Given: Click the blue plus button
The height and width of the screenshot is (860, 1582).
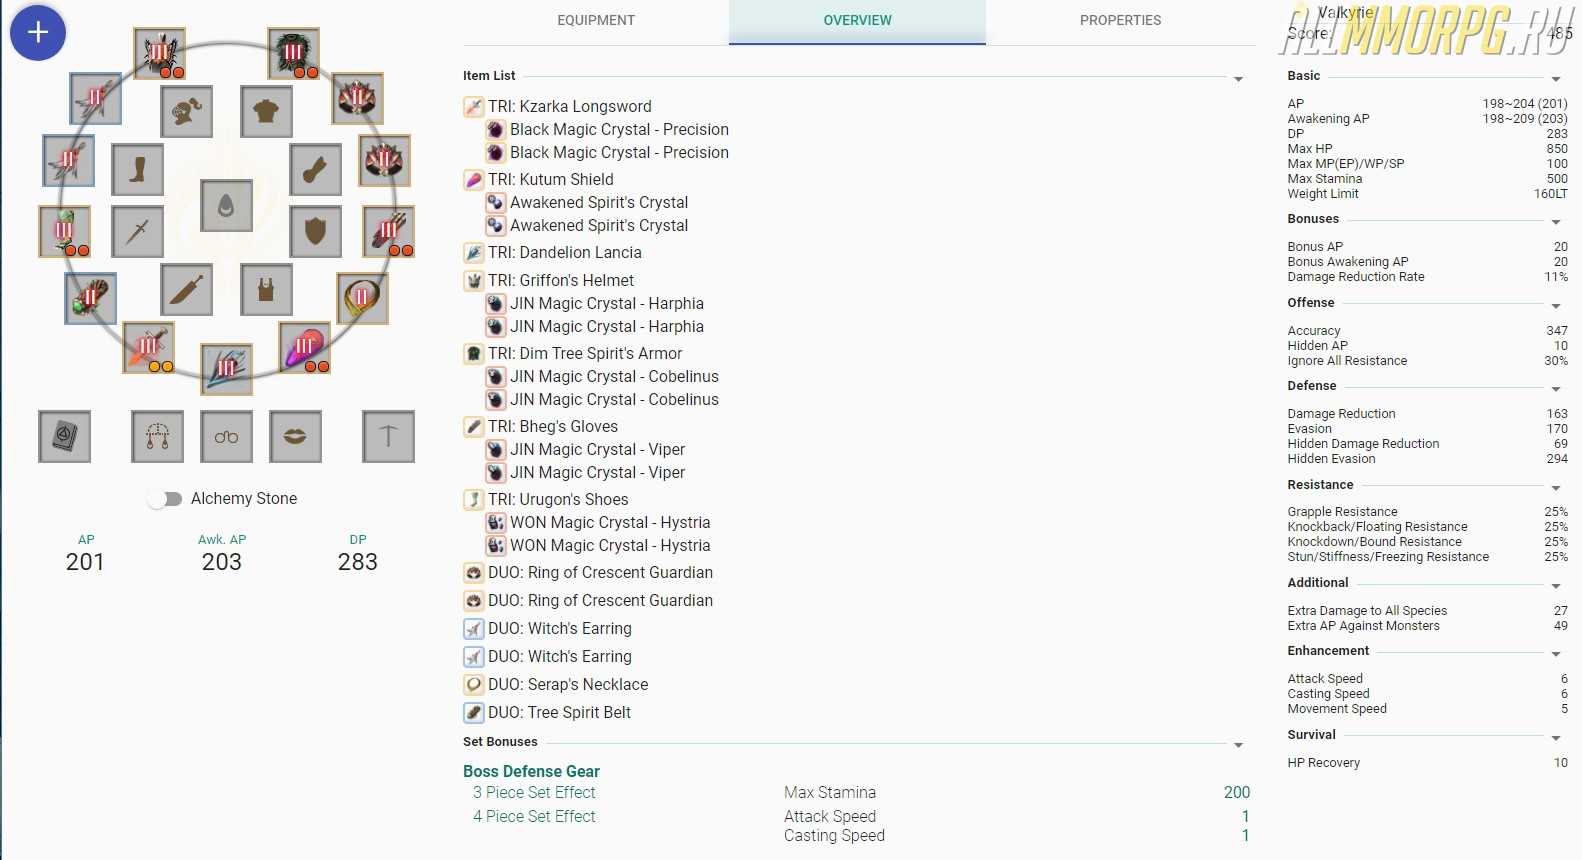Looking at the screenshot, I should point(38,32).
